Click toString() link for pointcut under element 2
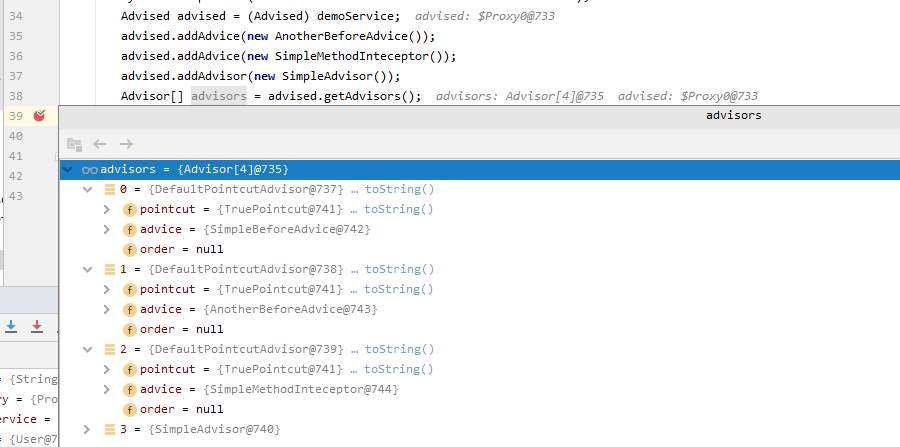This screenshot has height=447, width=900. coord(399,369)
